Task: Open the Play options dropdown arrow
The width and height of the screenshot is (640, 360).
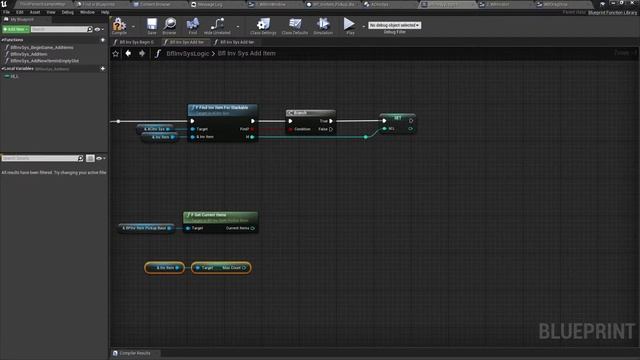Action: (363, 27)
